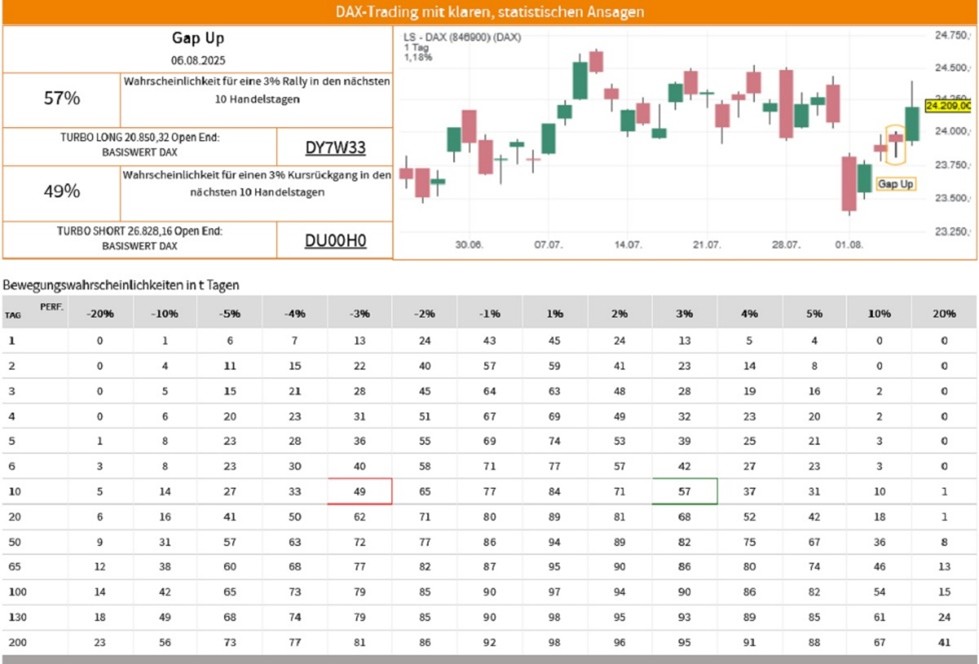Click the -1% column header
Image resolution: width=979 pixels, height=664 pixels.
pyautogui.click(x=490, y=314)
